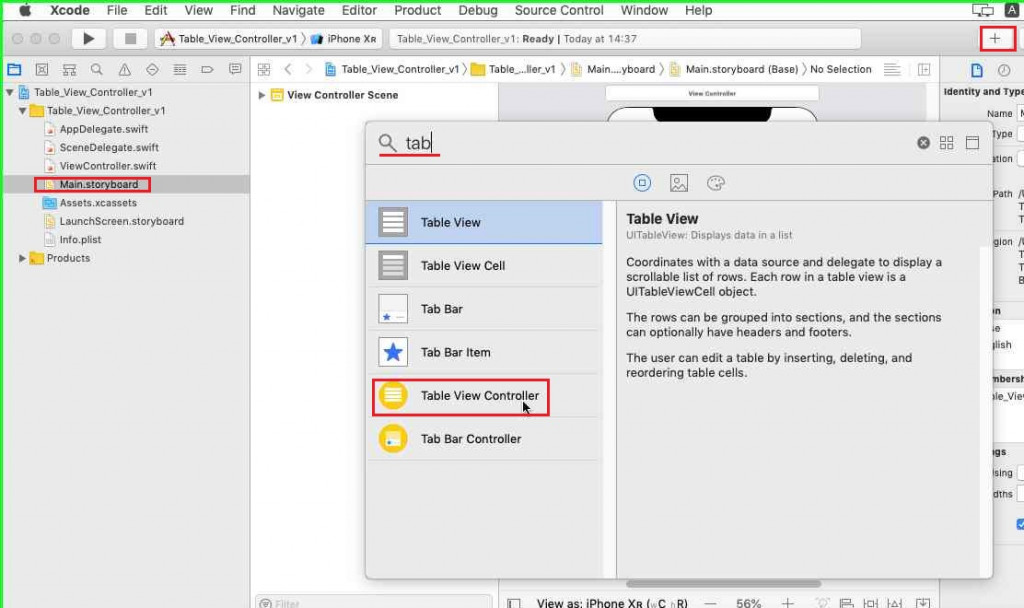1024x608 pixels.
Task: Open the Report navigator
Action: click(x=235, y=69)
